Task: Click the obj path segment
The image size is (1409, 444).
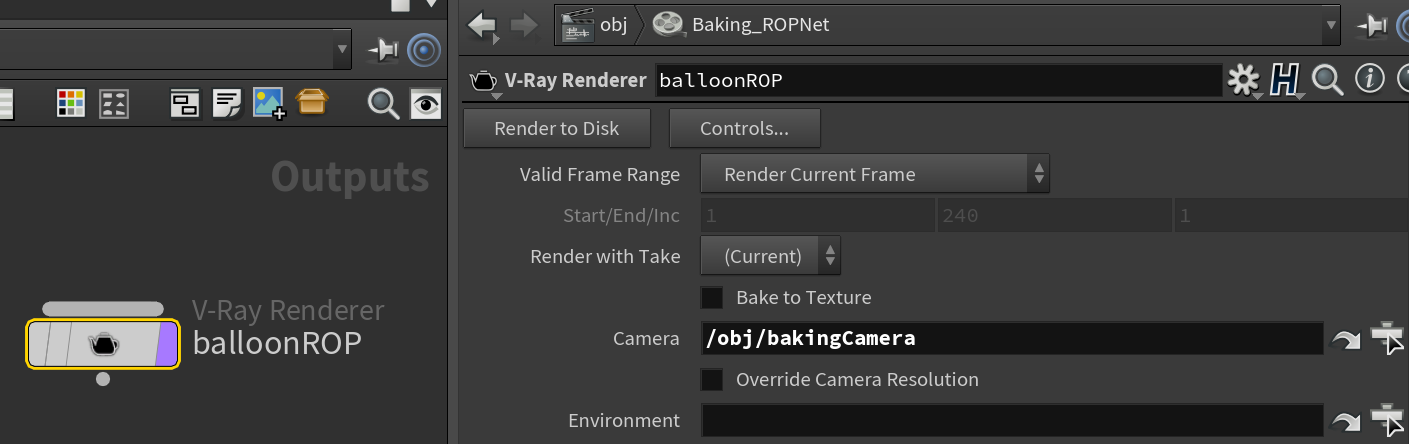Action: tap(612, 25)
